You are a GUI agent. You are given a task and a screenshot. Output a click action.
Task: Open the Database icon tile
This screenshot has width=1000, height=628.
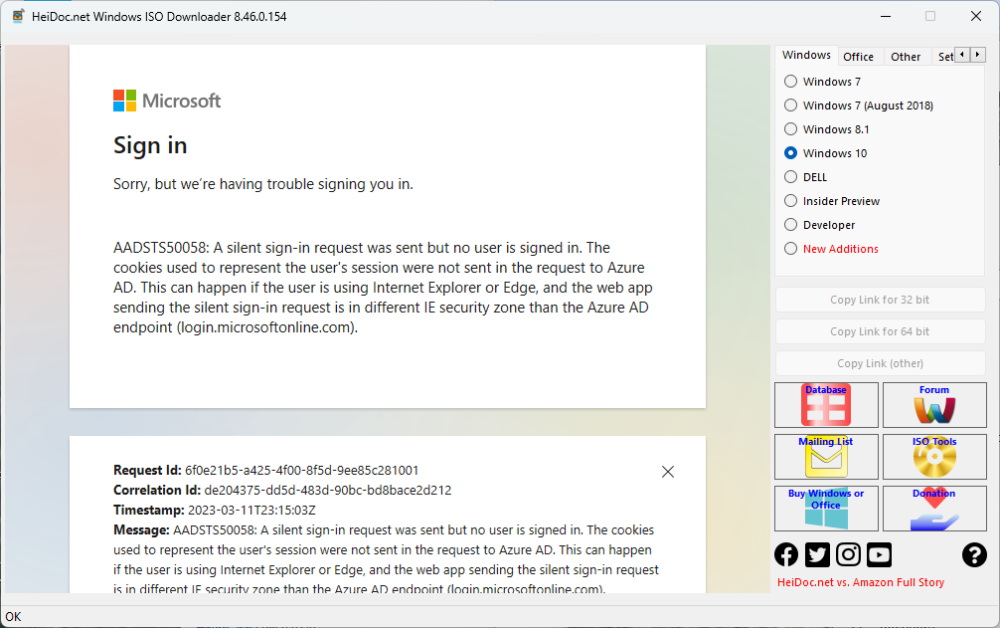click(x=826, y=405)
